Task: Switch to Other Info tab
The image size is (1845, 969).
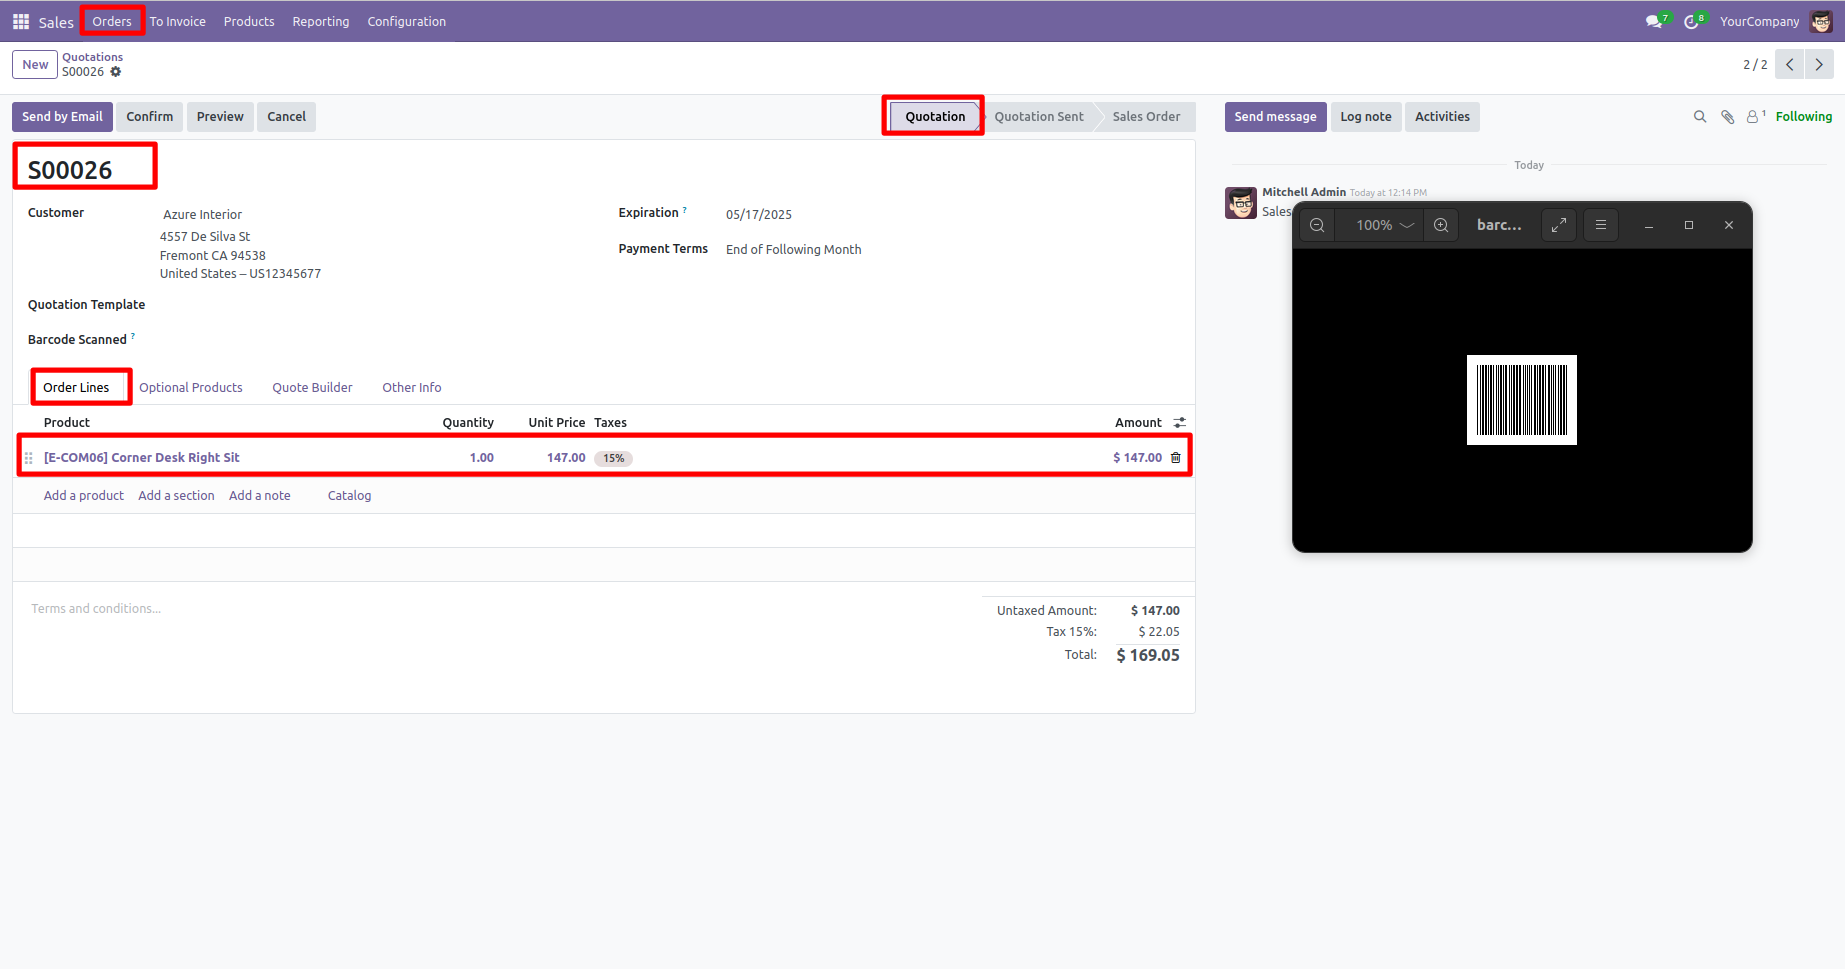Action: click(412, 387)
